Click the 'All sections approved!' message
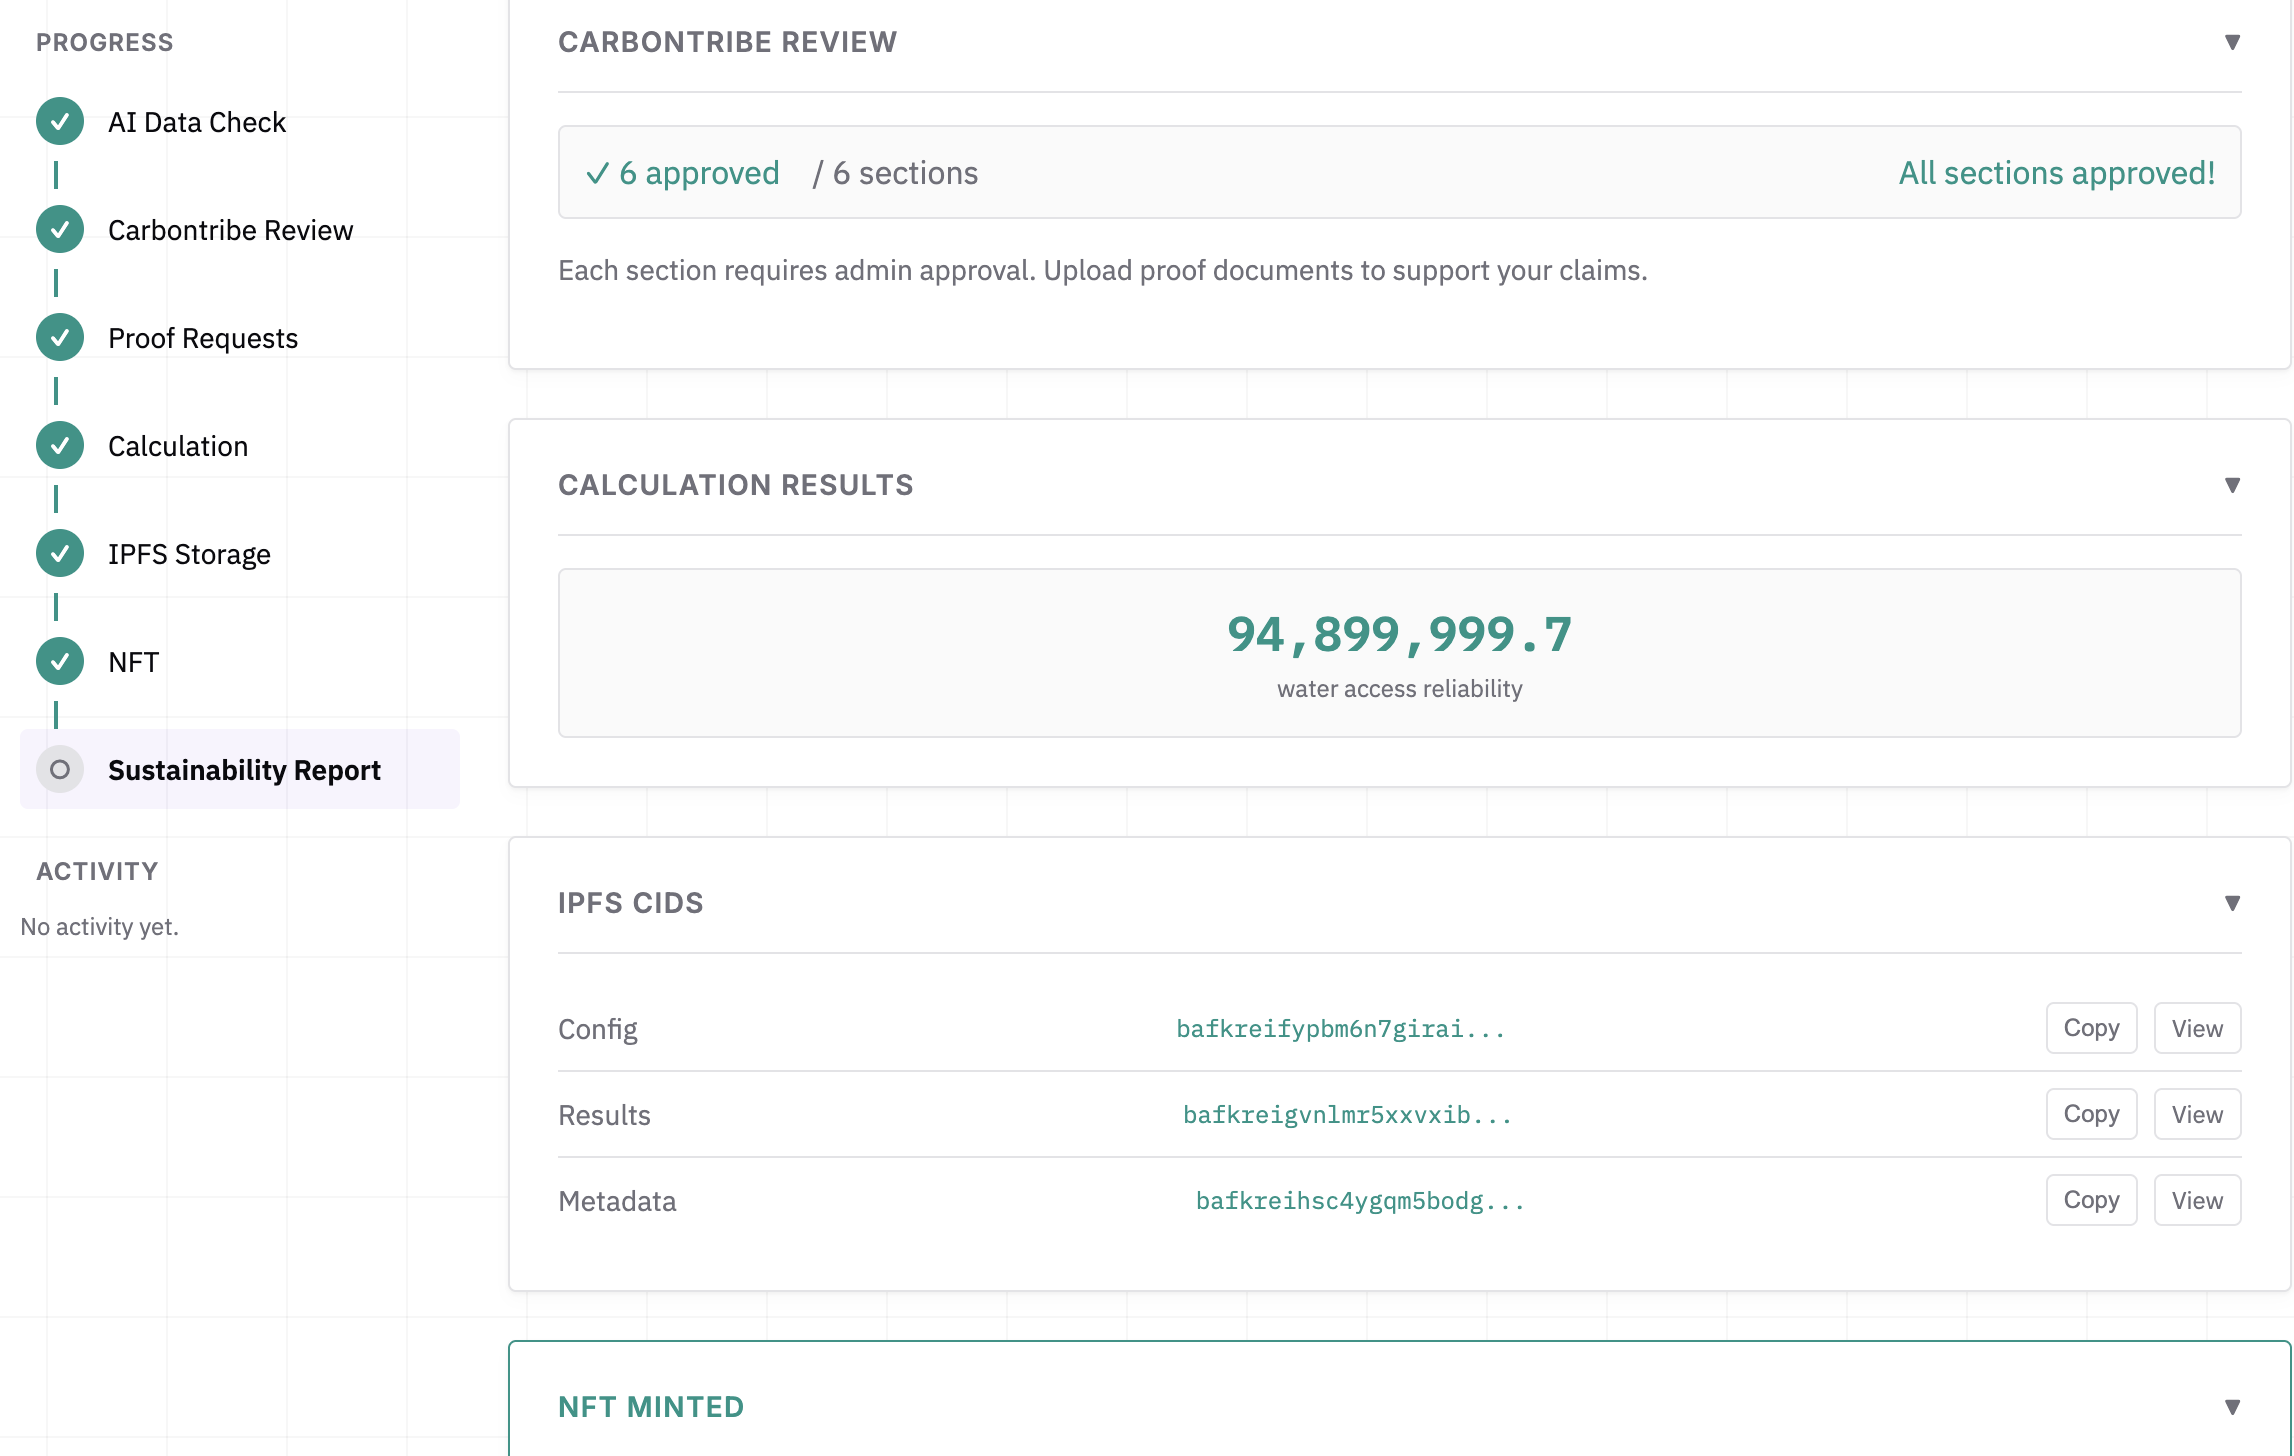Viewport: 2294px width, 1456px height. 2057,173
